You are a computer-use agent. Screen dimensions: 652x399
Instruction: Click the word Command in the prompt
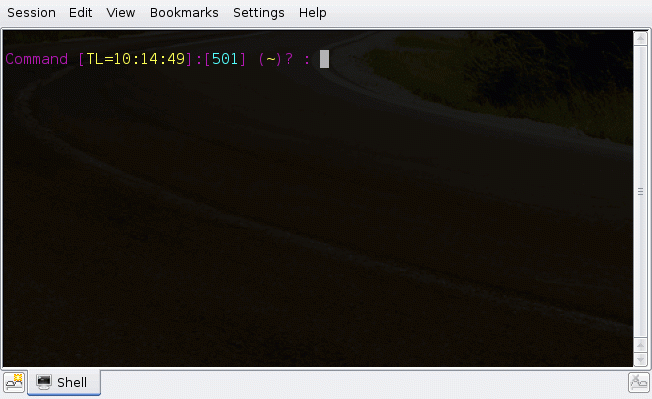coord(37,59)
